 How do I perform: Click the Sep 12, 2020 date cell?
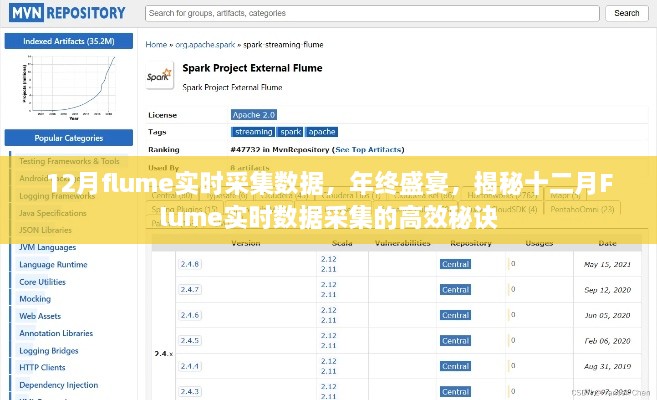point(607,290)
